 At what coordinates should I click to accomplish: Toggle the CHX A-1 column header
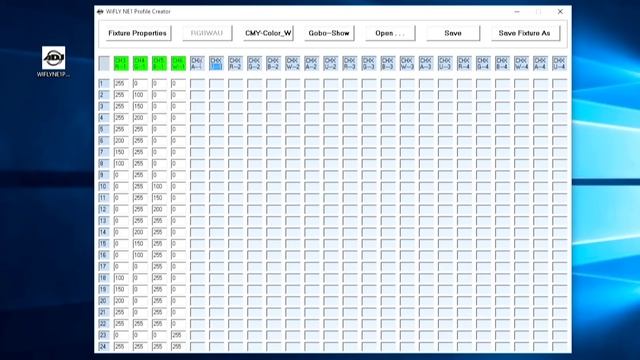(x=197, y=63)
